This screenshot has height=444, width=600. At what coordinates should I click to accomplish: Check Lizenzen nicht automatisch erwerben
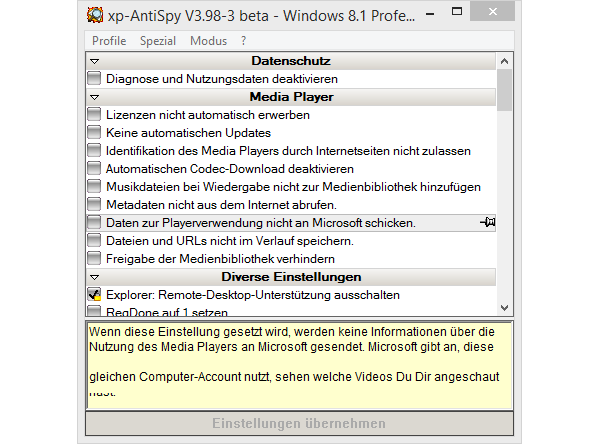(94, 114)
